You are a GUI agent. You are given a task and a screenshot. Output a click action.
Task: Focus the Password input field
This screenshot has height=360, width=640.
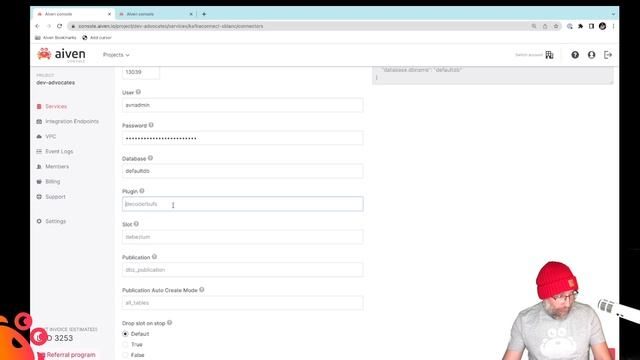pos(242,138)
